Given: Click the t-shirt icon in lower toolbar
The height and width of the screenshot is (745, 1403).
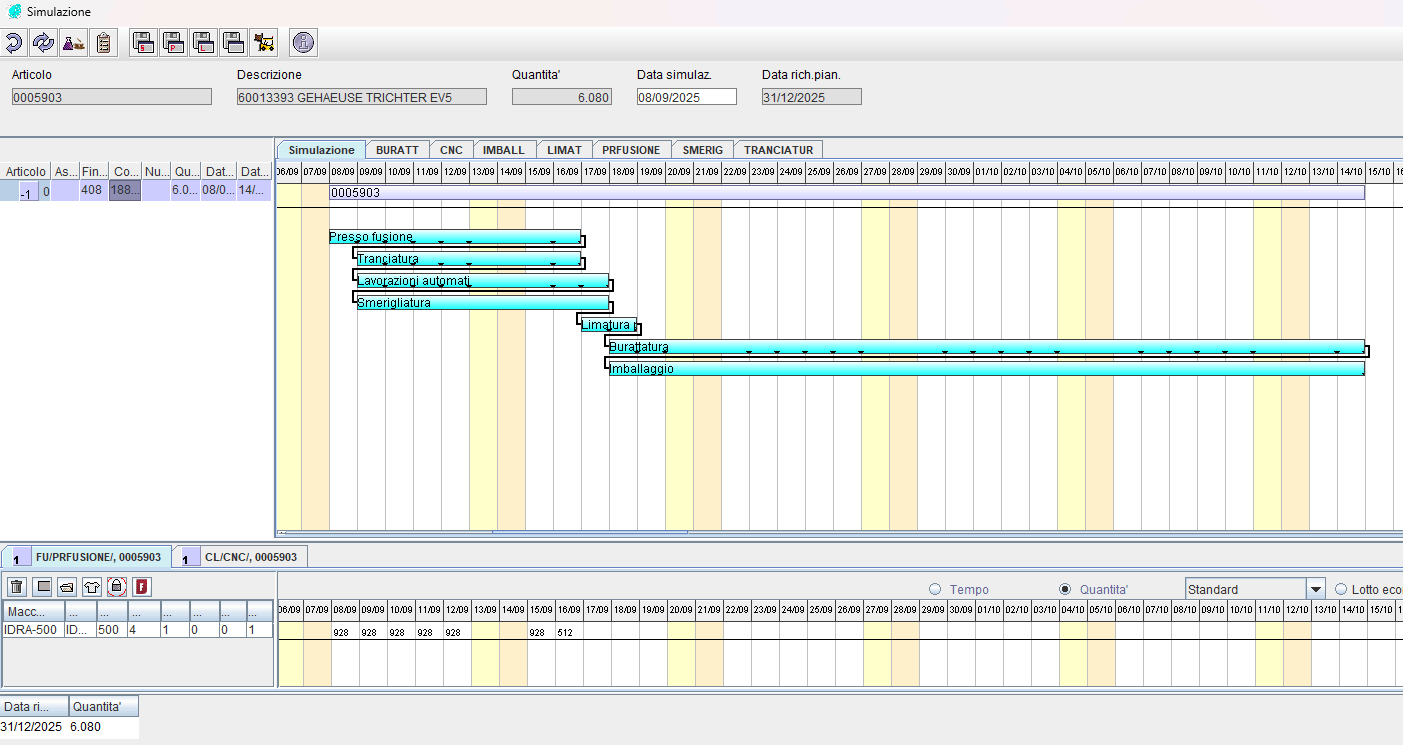Looking at the screenshot, I should pyautogui.click(x=91, y=586).
